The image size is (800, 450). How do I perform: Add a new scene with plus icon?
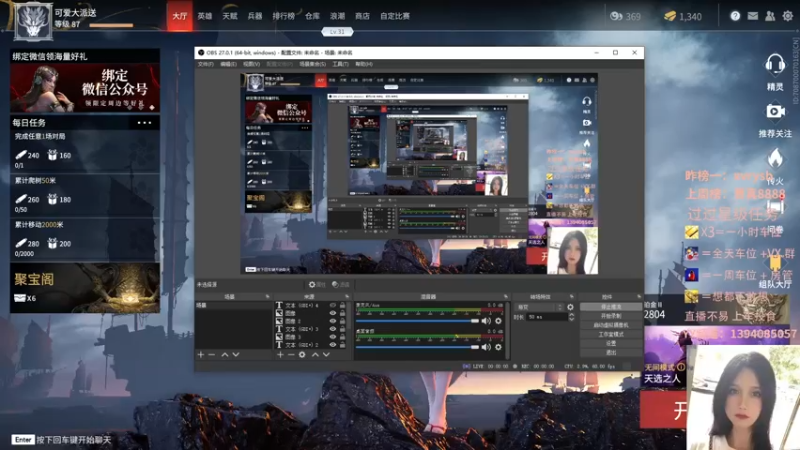point(201,355)
